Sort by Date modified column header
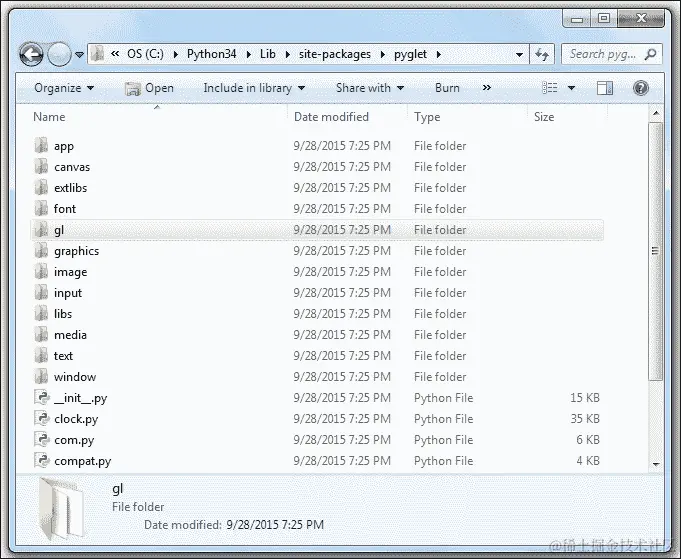The image size is (681, 559). (331, 117)
